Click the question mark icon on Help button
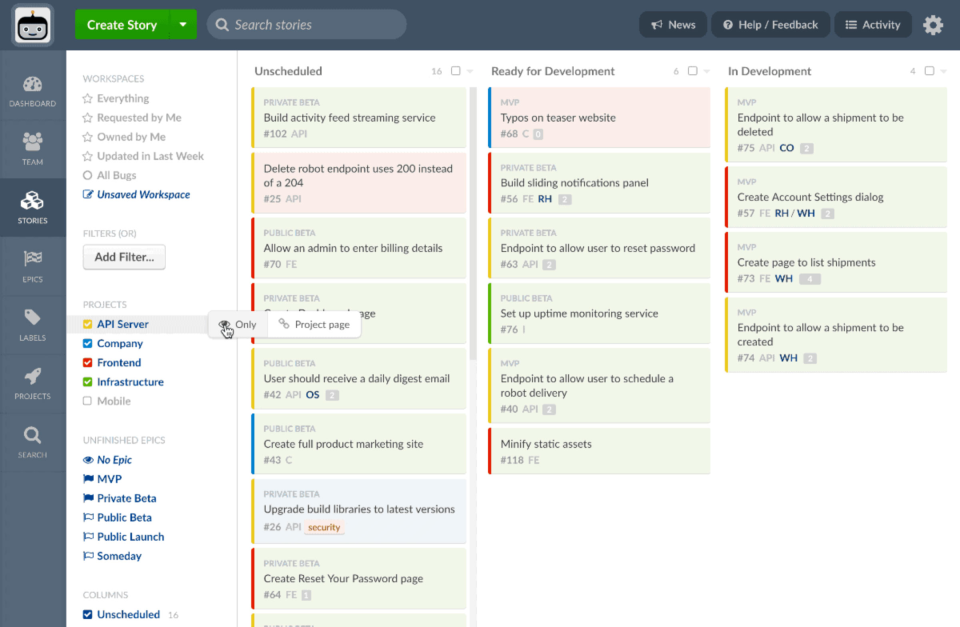This screenshot has width=960, height=627. [728, 25]
